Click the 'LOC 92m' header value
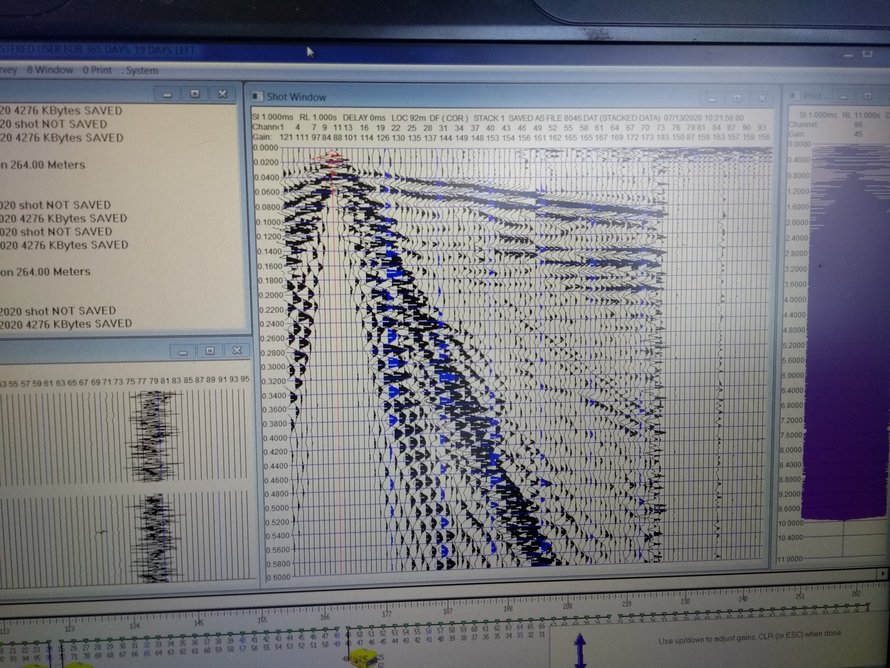Viewport: 890px width, 668px height. [408, 117]
